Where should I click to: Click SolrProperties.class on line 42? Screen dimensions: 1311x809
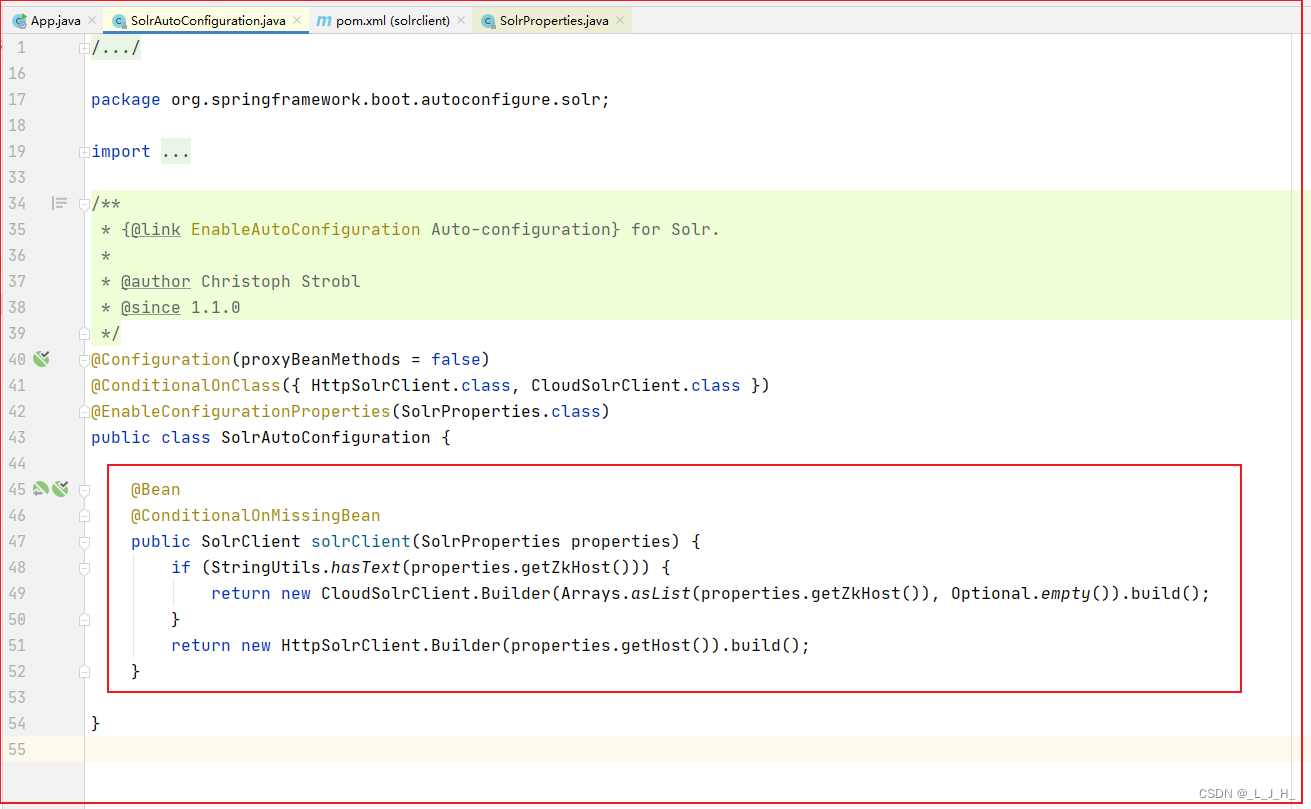point(501,411)
